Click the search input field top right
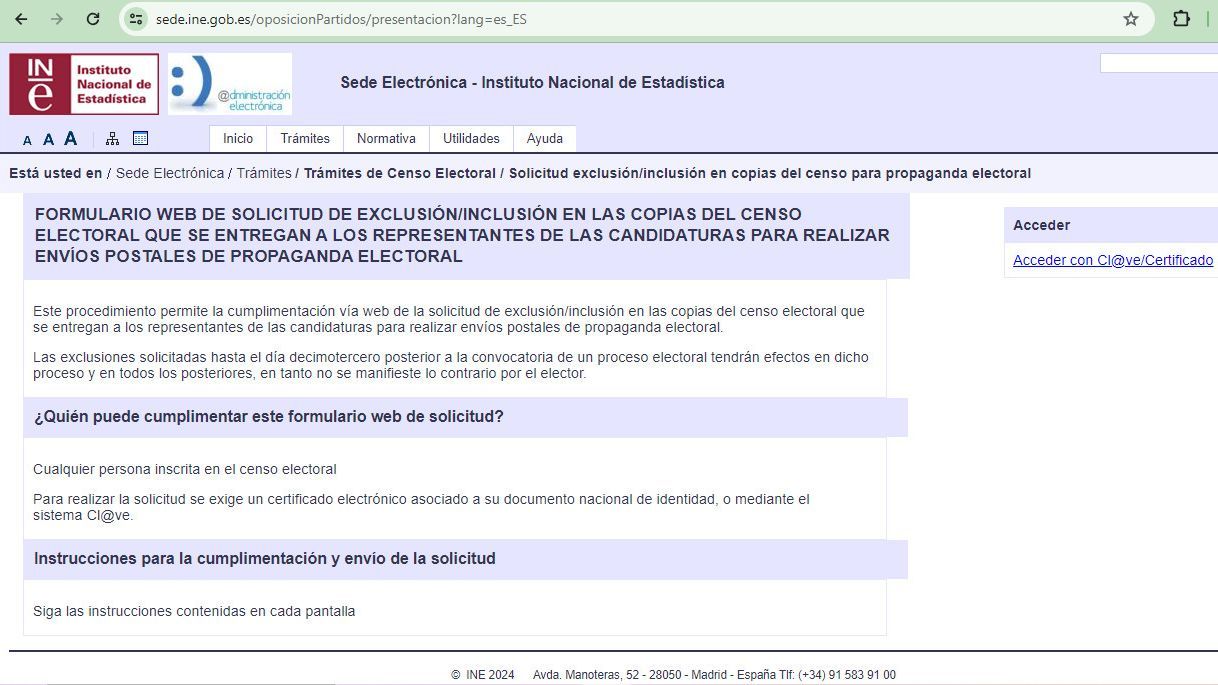The height and width of the screenshot is (685, 1218). [x=1160, y=62]
